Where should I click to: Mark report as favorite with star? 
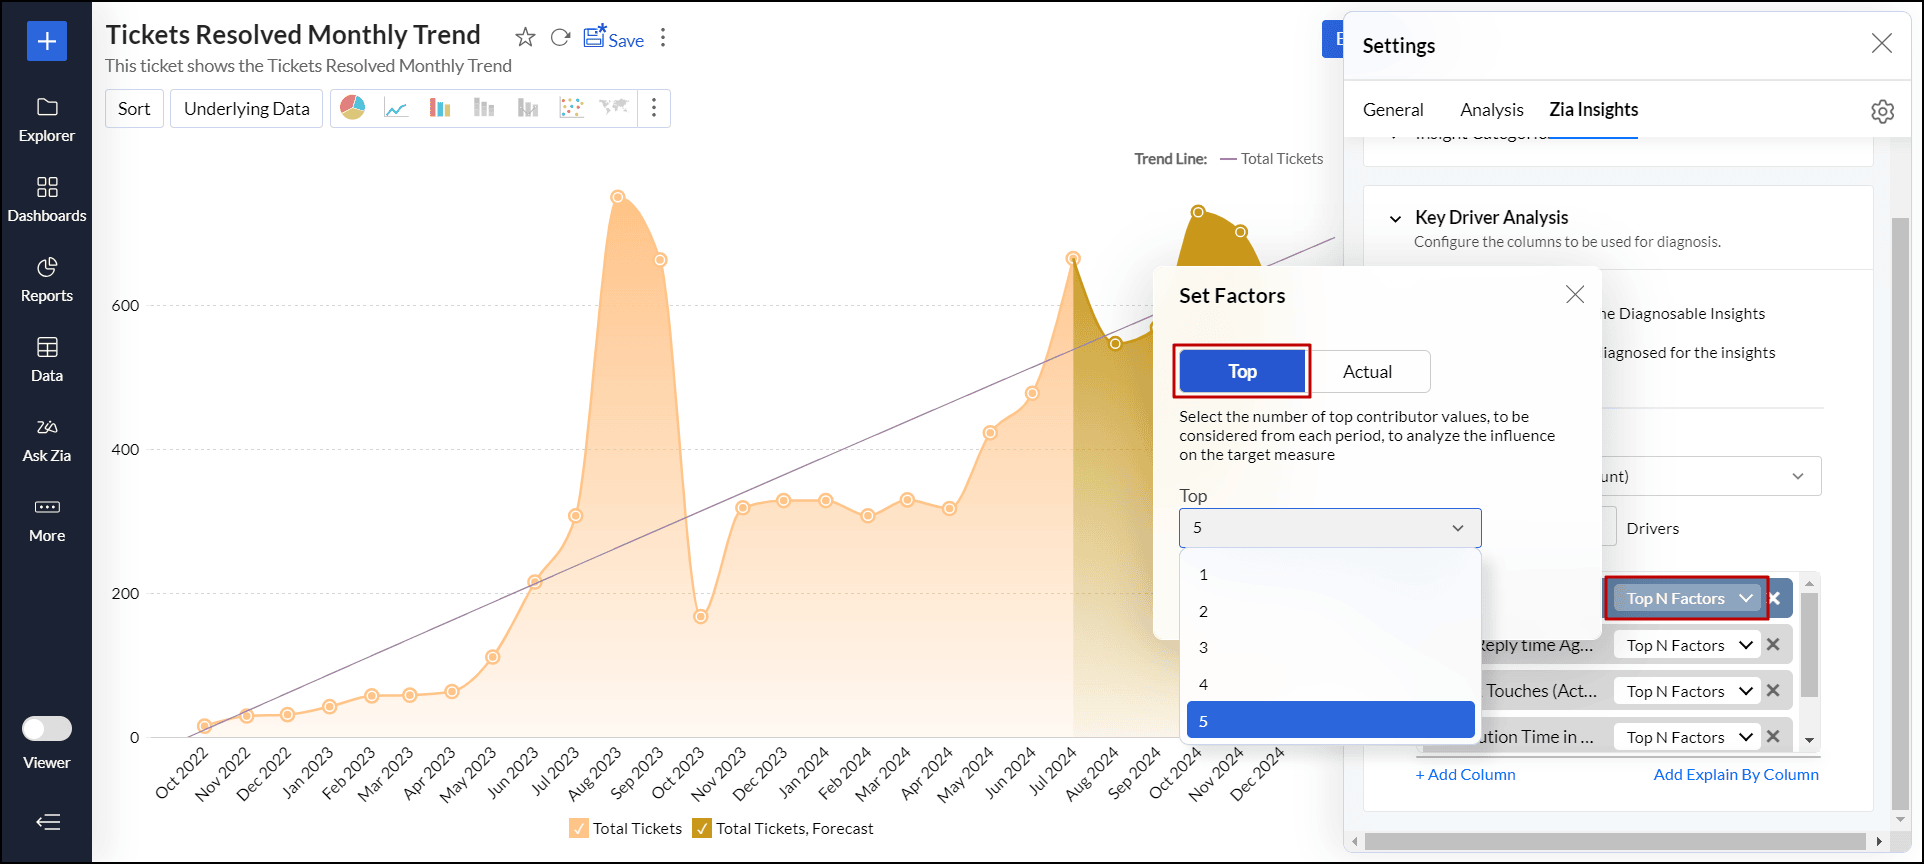[x=525, y=38]
